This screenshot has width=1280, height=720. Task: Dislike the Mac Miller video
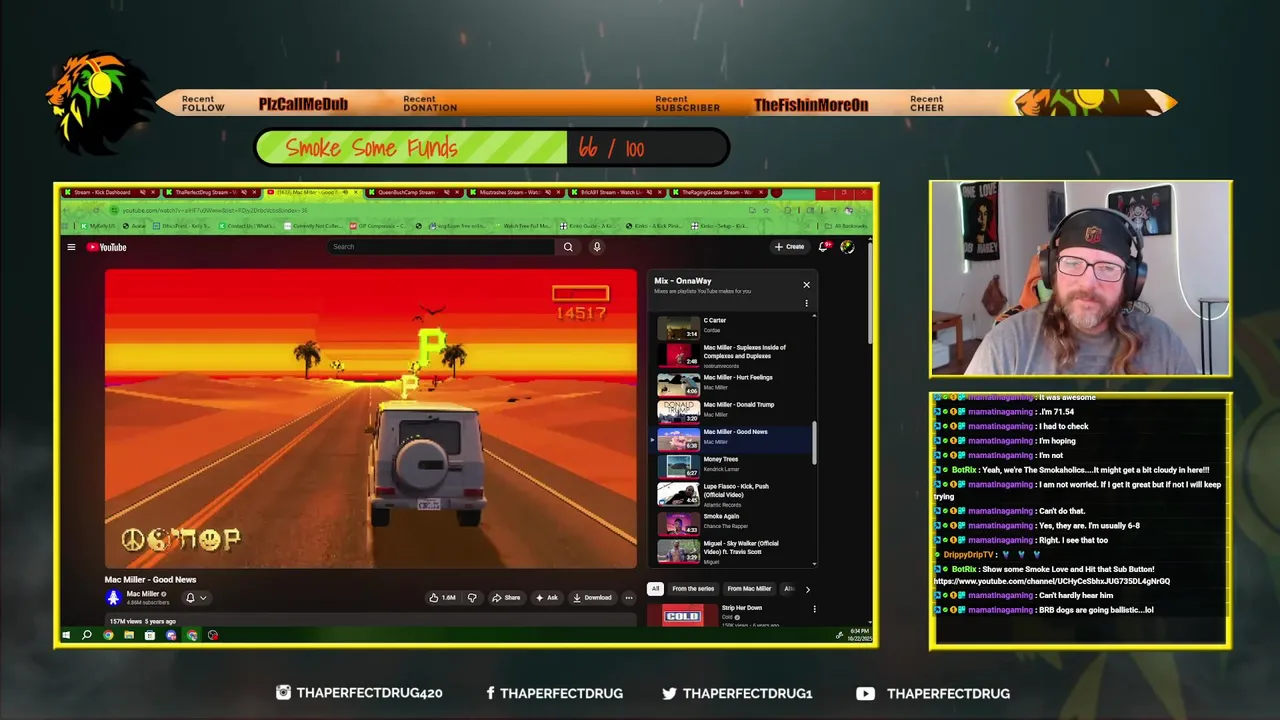click(472, 598)
